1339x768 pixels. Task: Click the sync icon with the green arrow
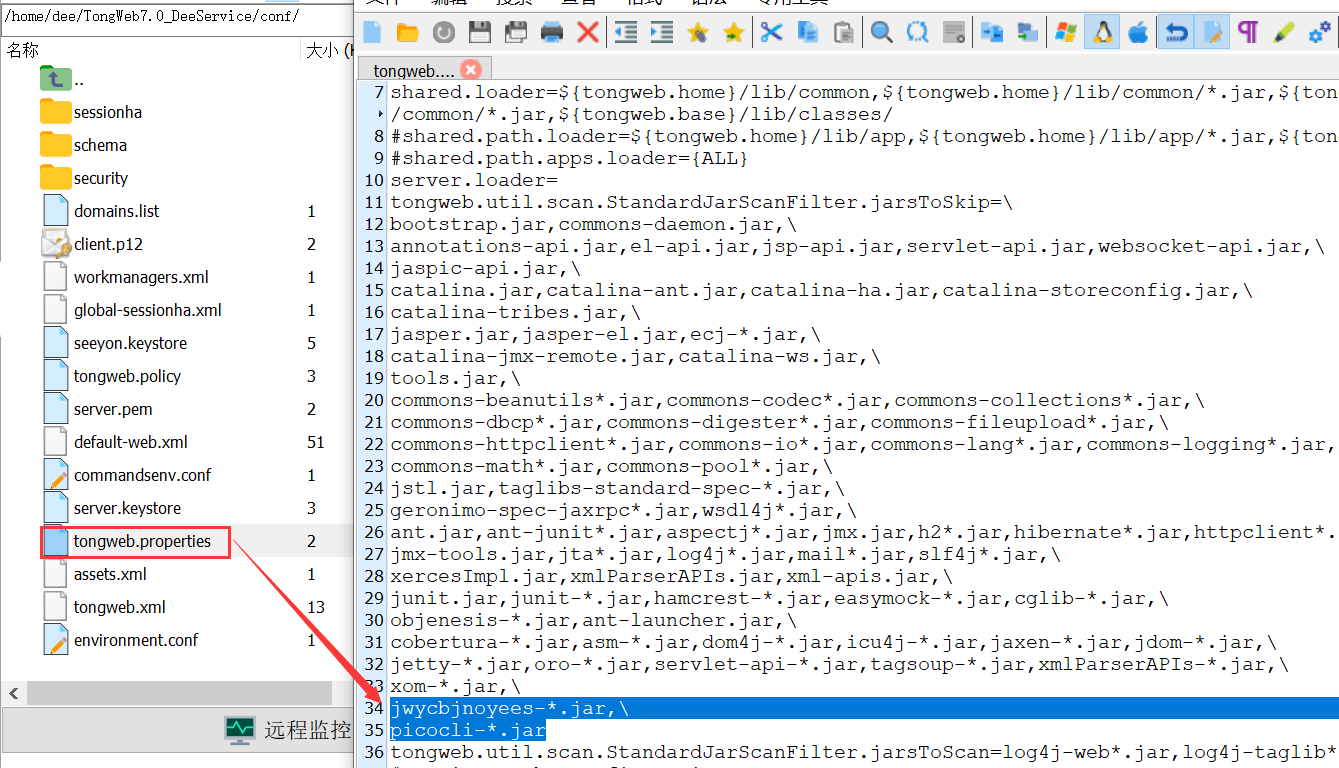1028,33
